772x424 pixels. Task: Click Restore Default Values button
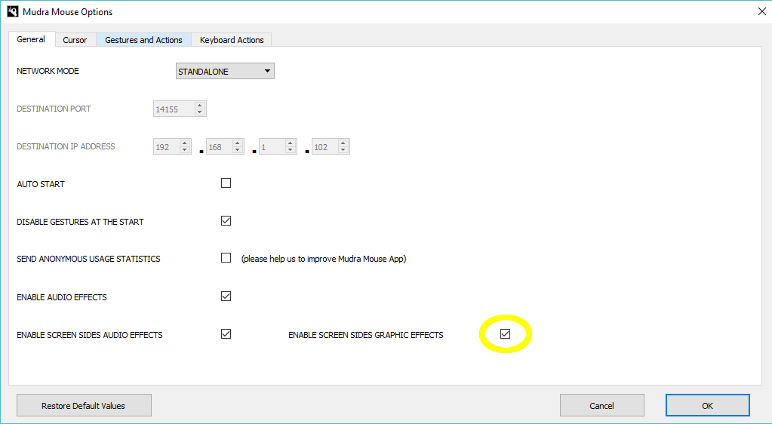coord(84,406)
